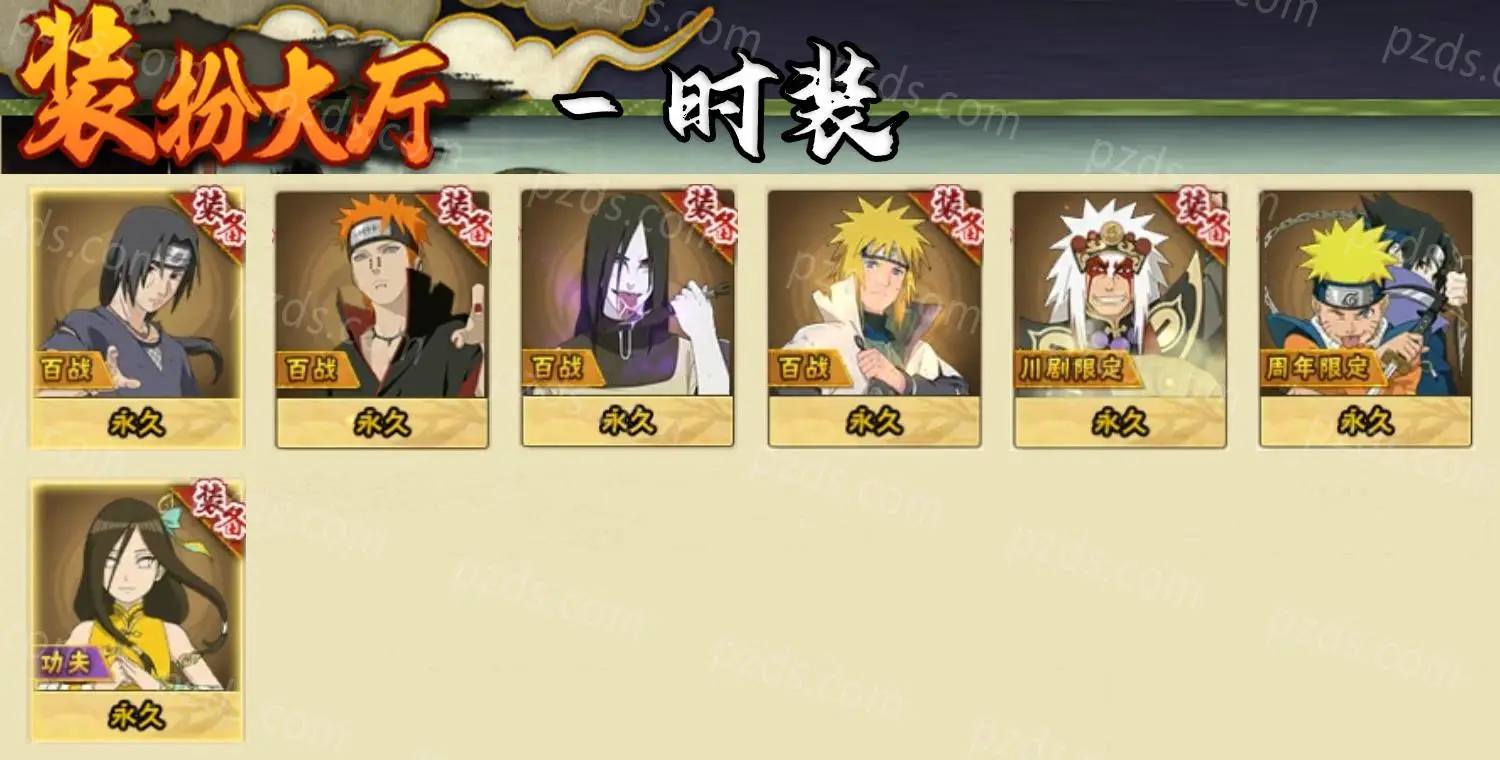The image size is (1500, 760).
Task: Select the Itachi 百战 costume card
Action: point(137,318)
